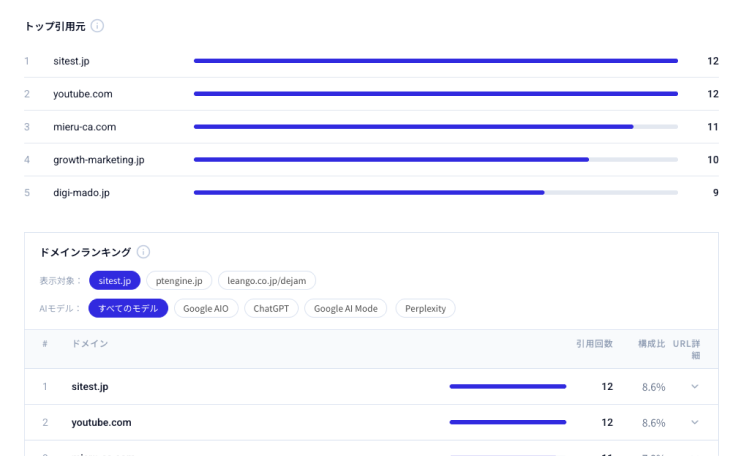Screen dimensions: 740x456
Task: Filter by Google AIO model
Action: pyautogui.click(x=206, y=308)
